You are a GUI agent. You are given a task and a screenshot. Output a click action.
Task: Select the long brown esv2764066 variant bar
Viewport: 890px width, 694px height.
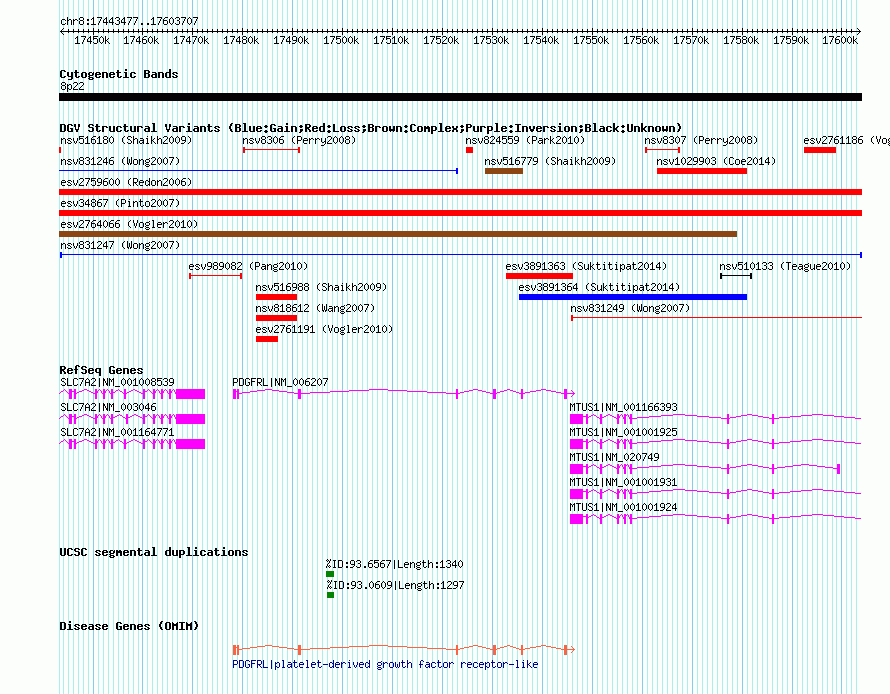point(398,234)
